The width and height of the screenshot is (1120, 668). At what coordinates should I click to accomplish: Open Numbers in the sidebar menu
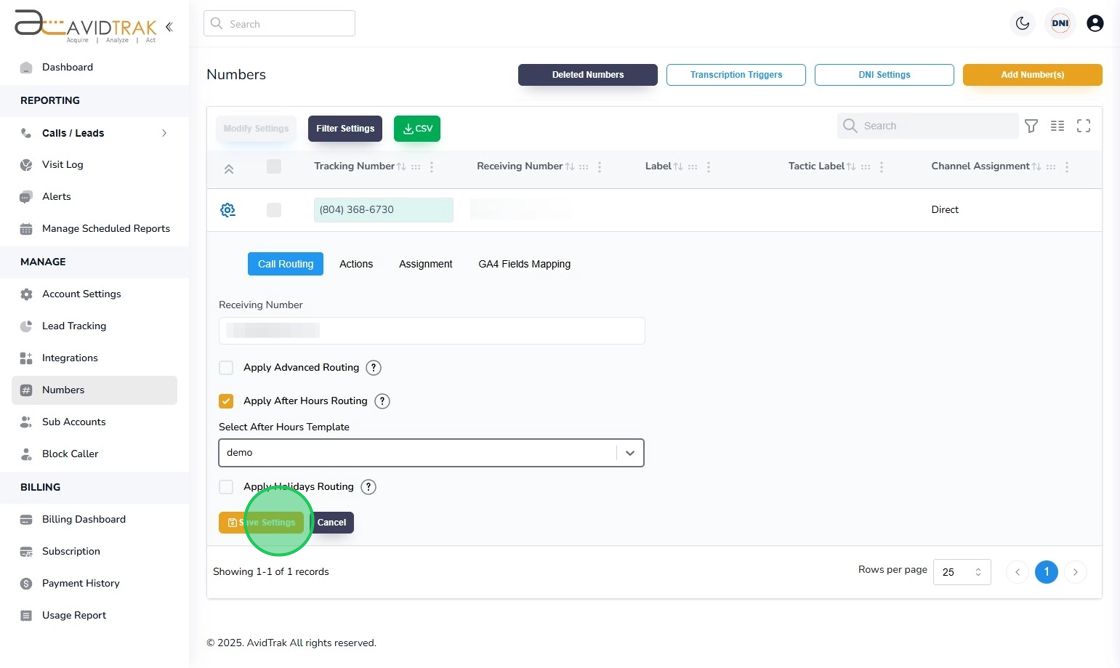(x=94, y=390)
